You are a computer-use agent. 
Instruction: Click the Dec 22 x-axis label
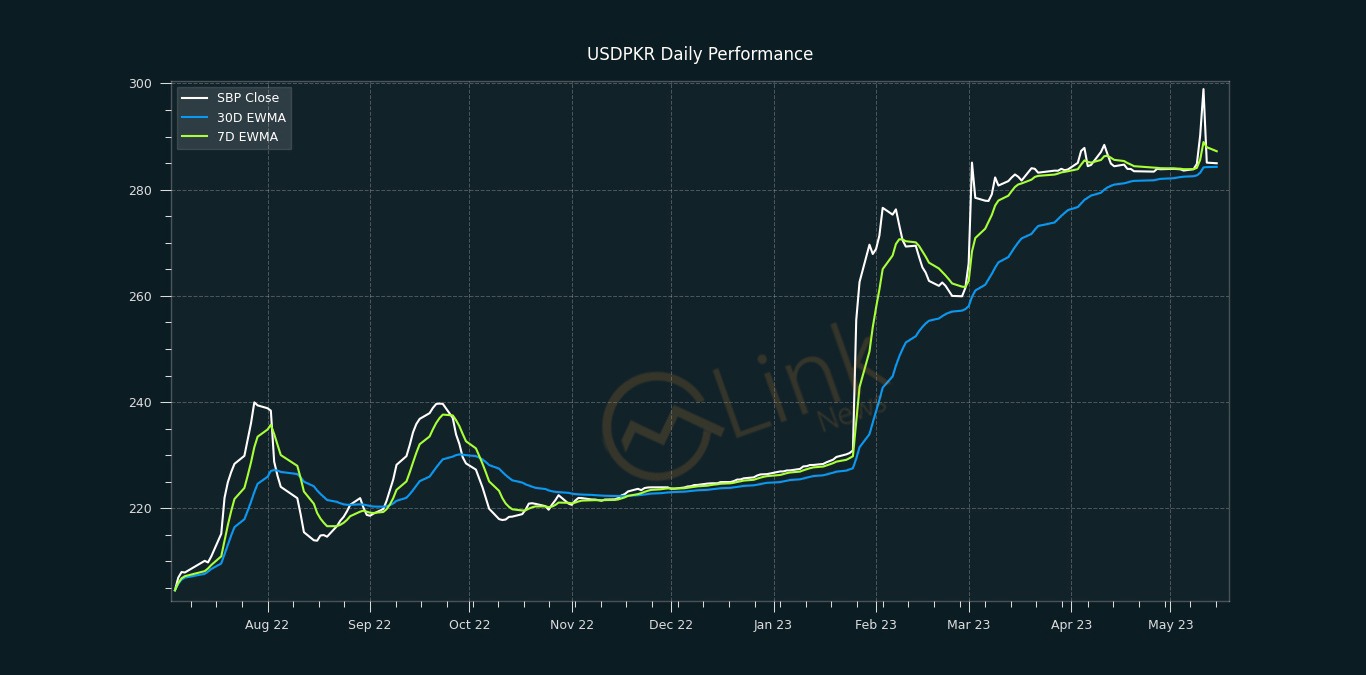pos(671,625)
